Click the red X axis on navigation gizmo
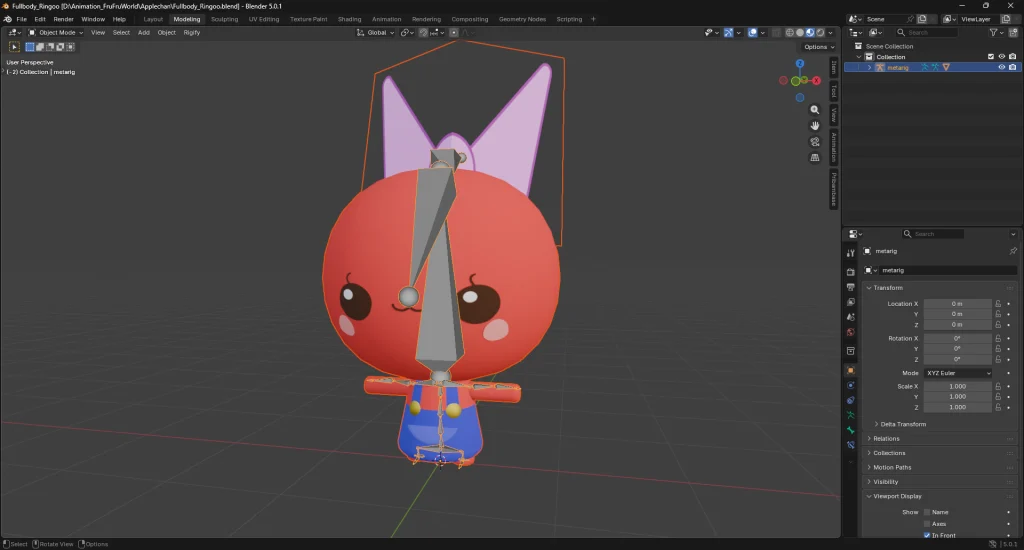 (816, 80)
